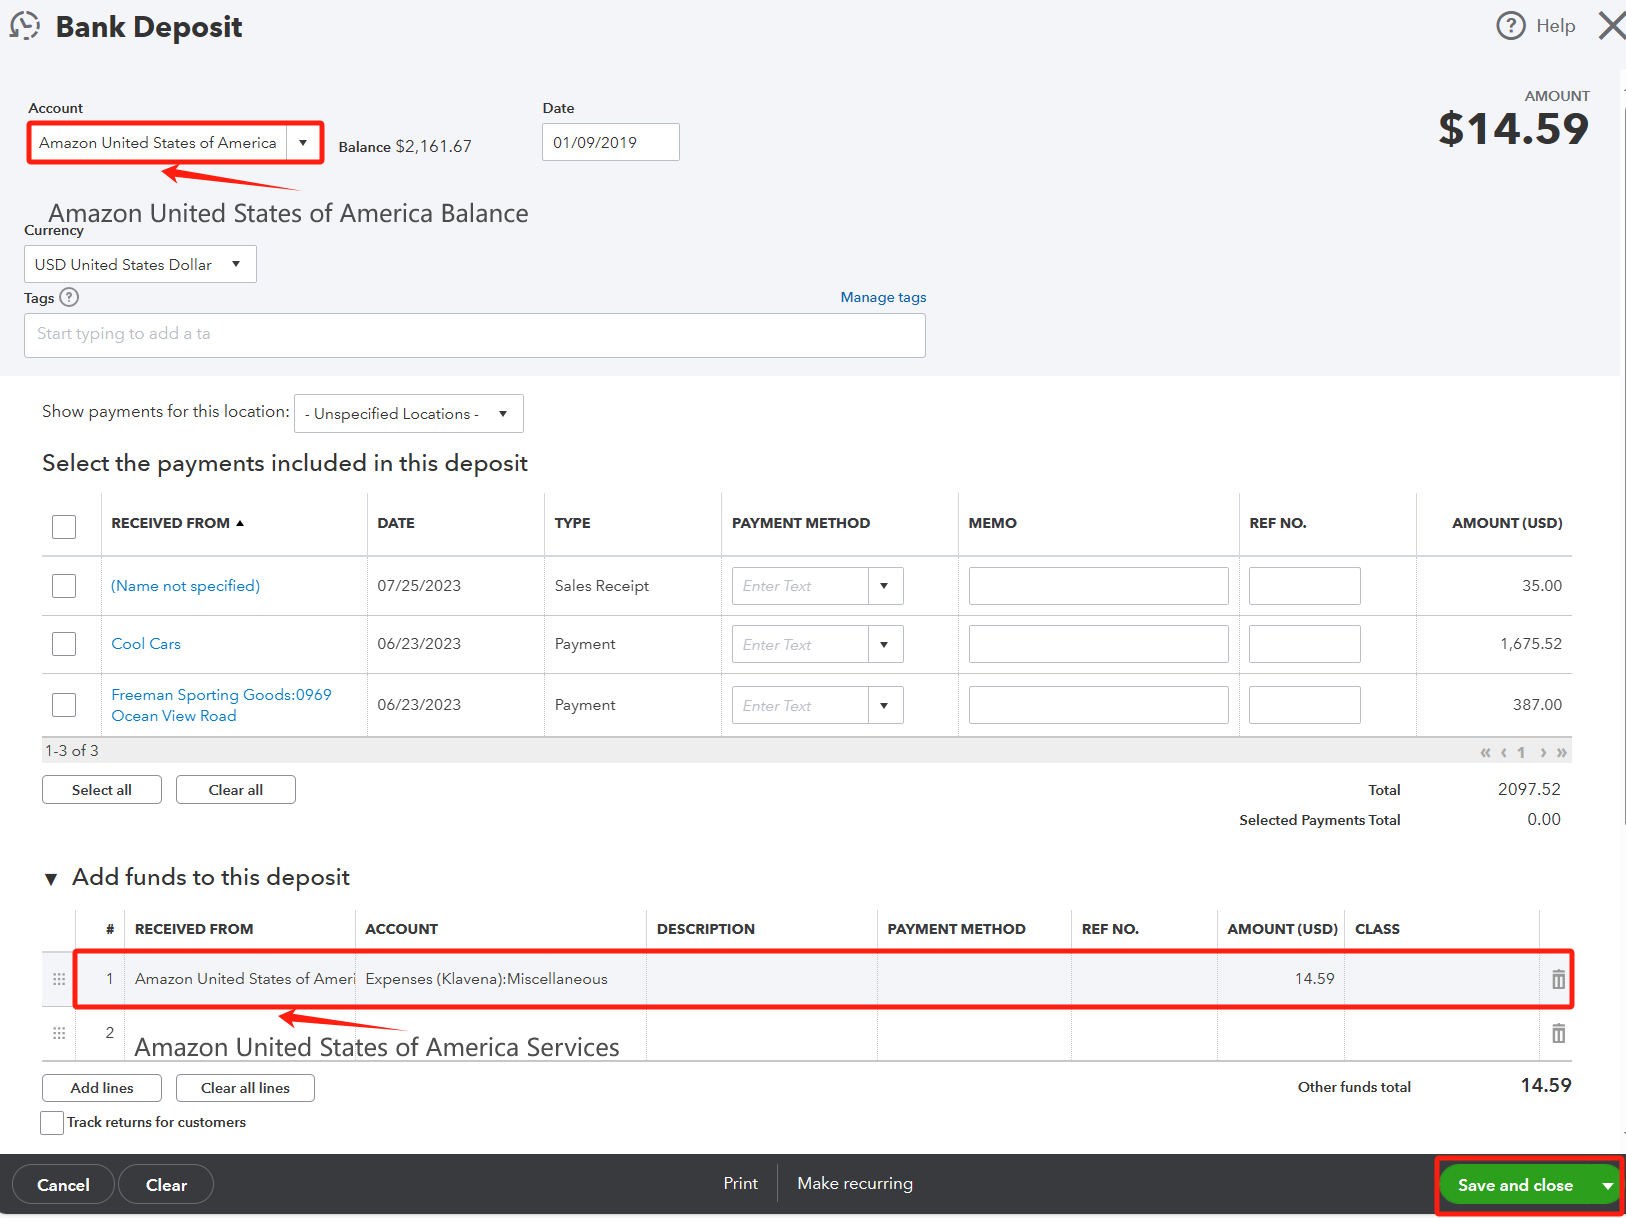Screen dimensions: 1626x1218
Task: Click Clear all lines button
Action: [x=245, y=1088]
